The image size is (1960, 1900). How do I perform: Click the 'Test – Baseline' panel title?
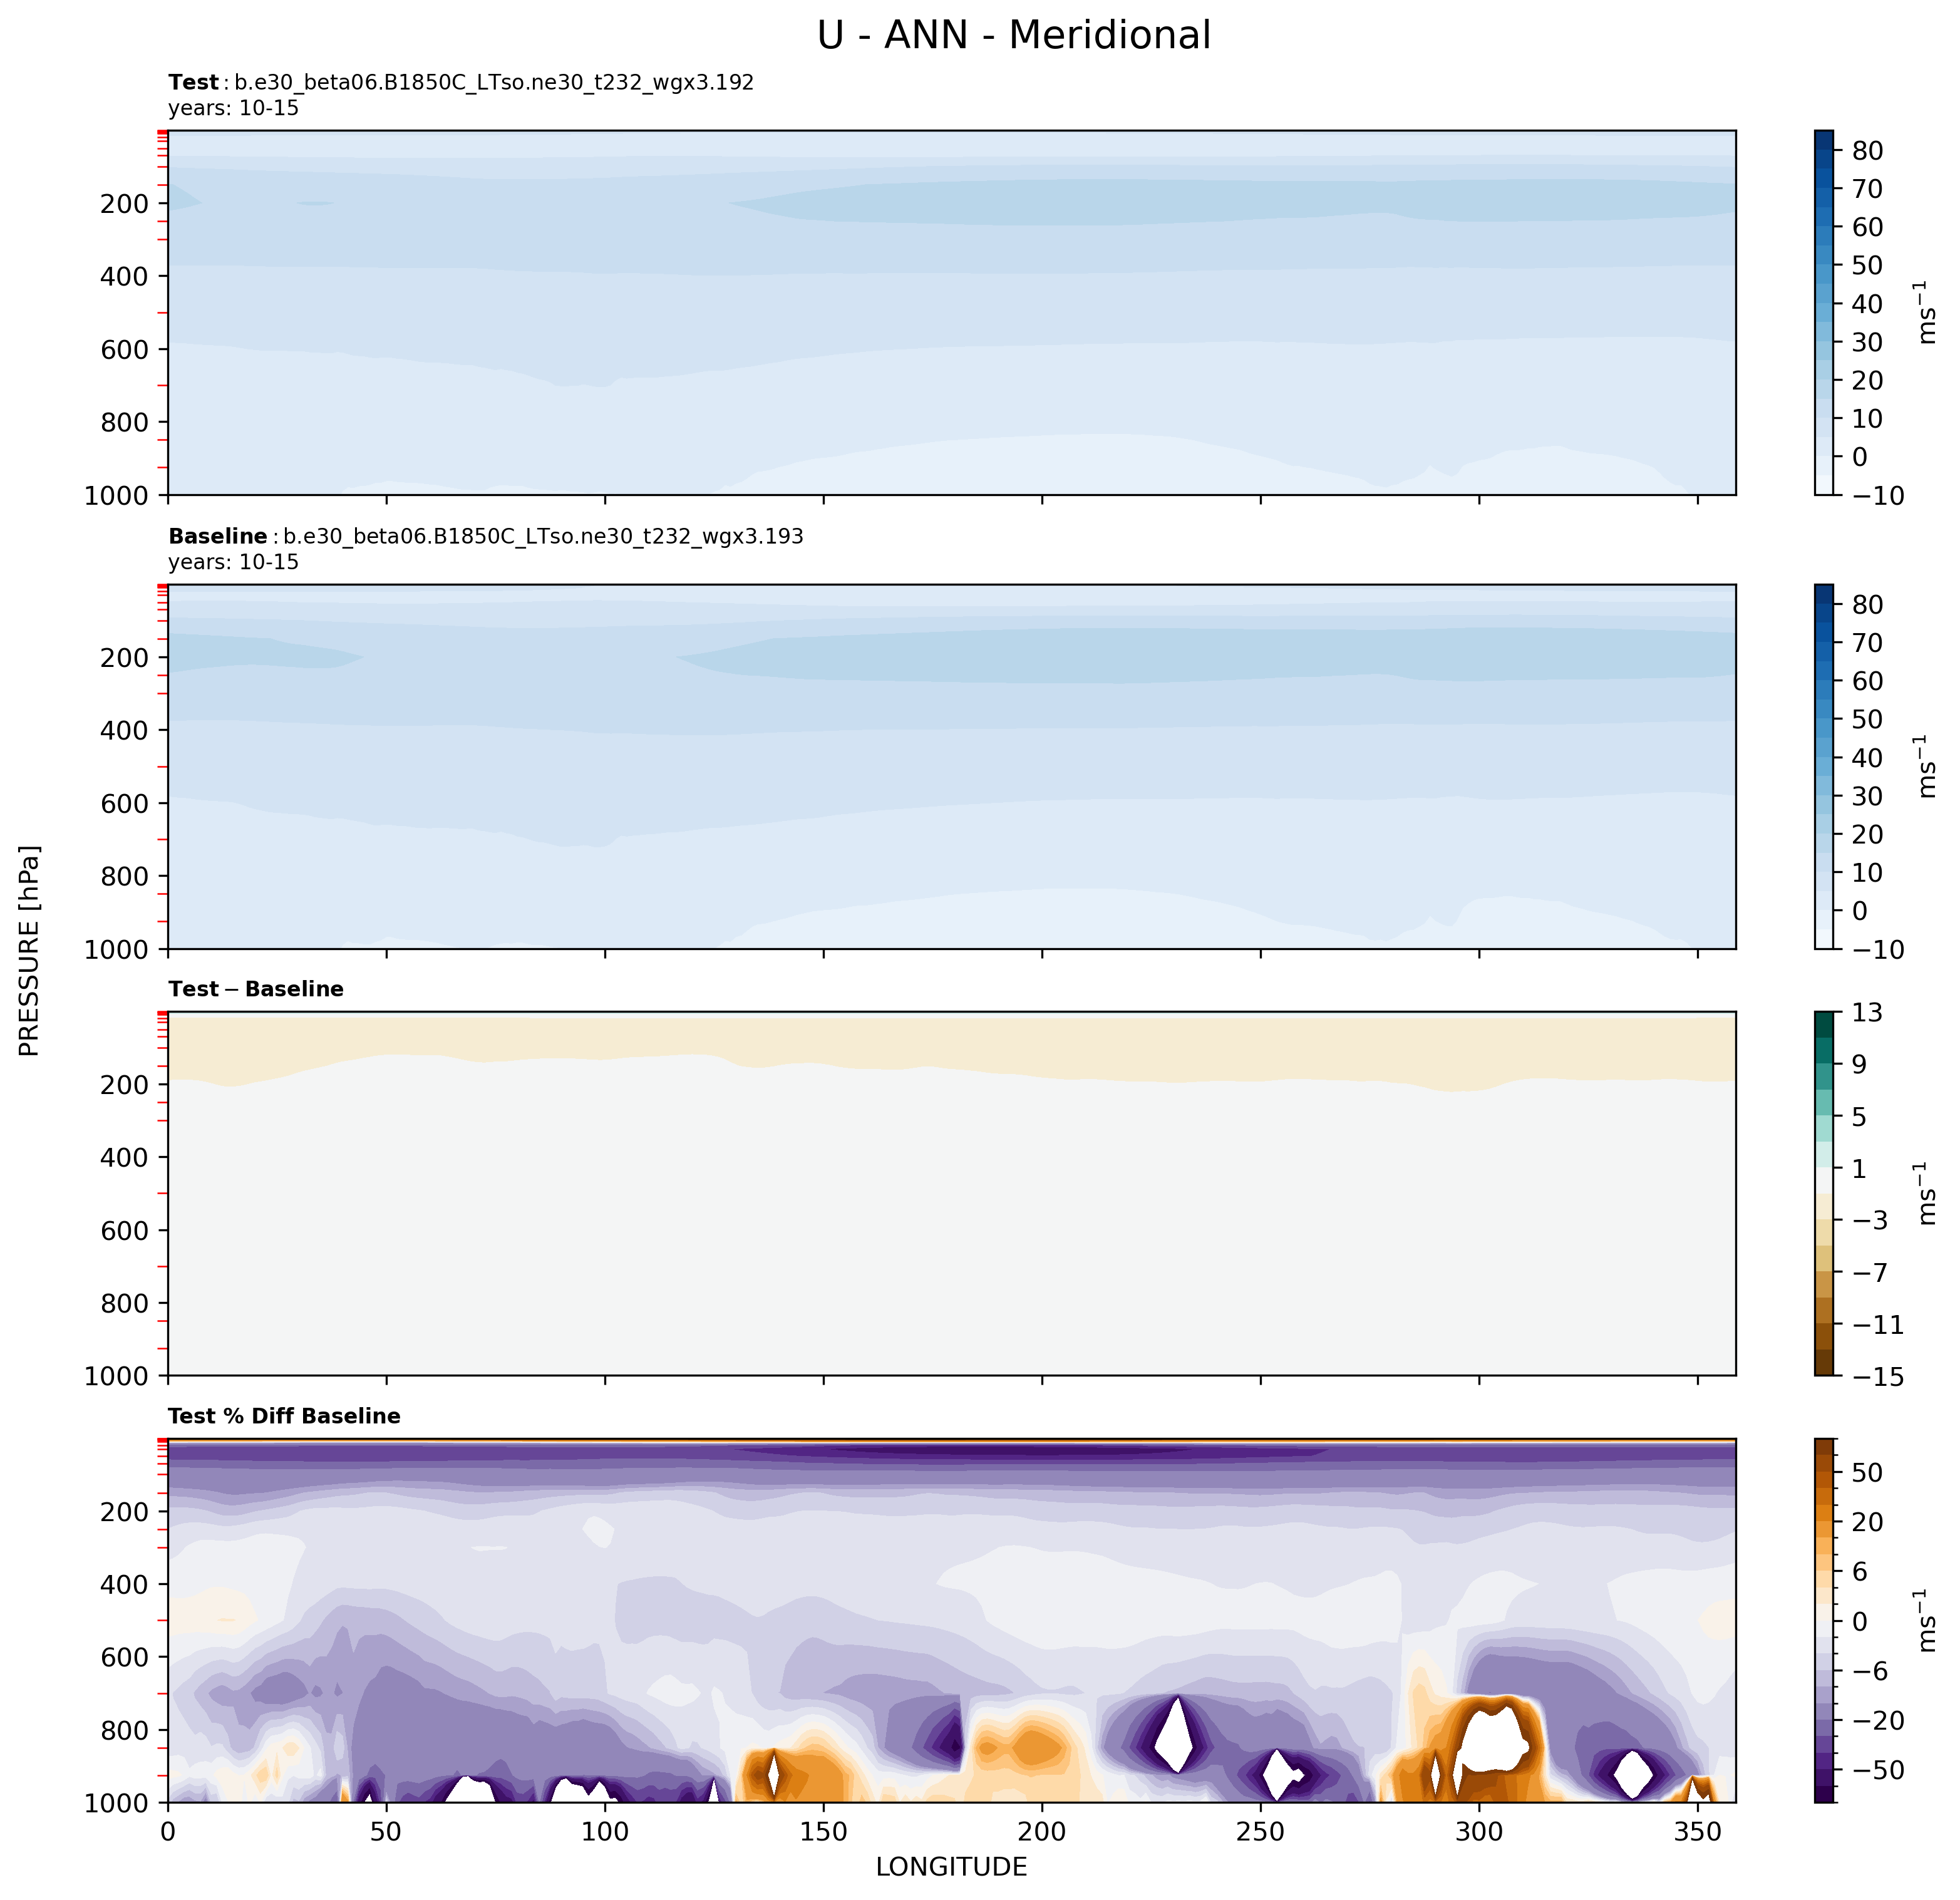tap(256, 989)
